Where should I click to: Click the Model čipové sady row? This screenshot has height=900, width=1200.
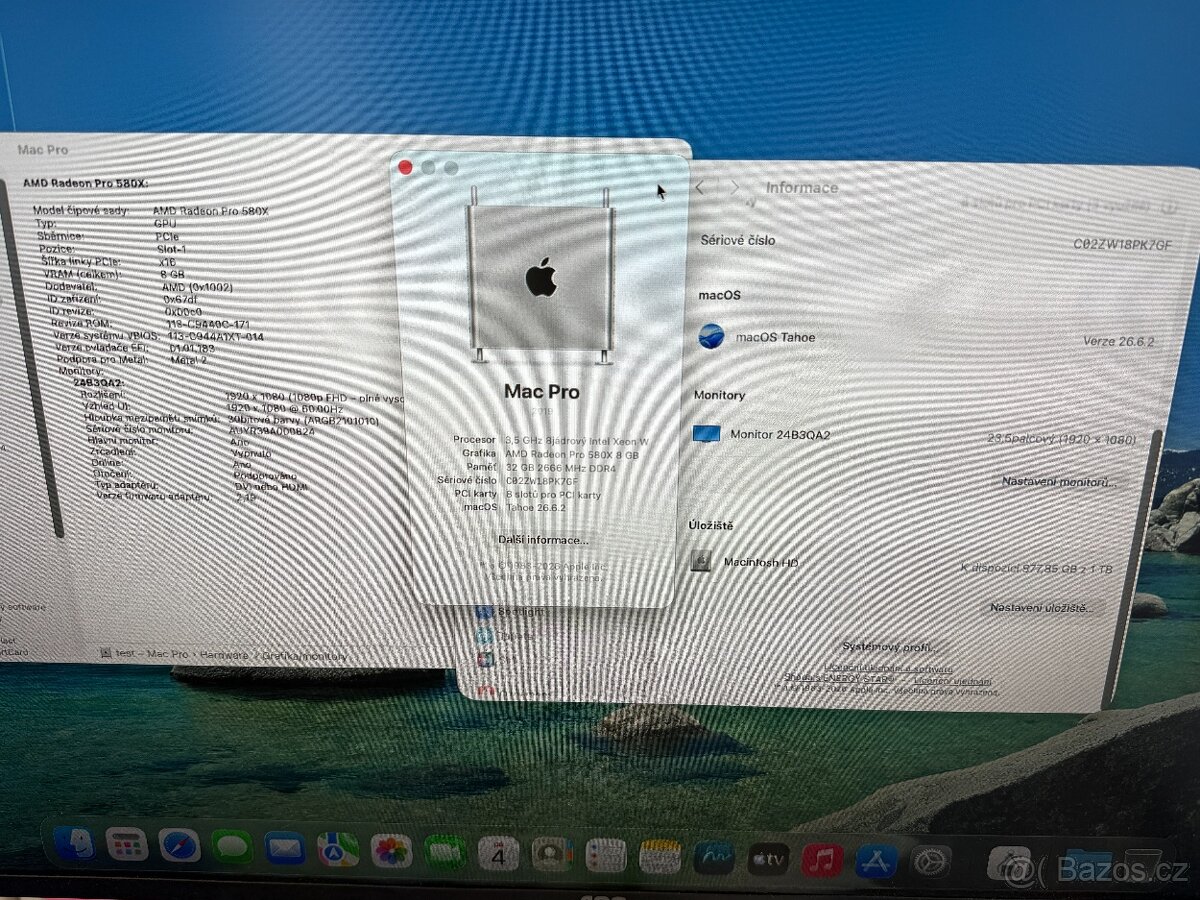coord(150,211)
